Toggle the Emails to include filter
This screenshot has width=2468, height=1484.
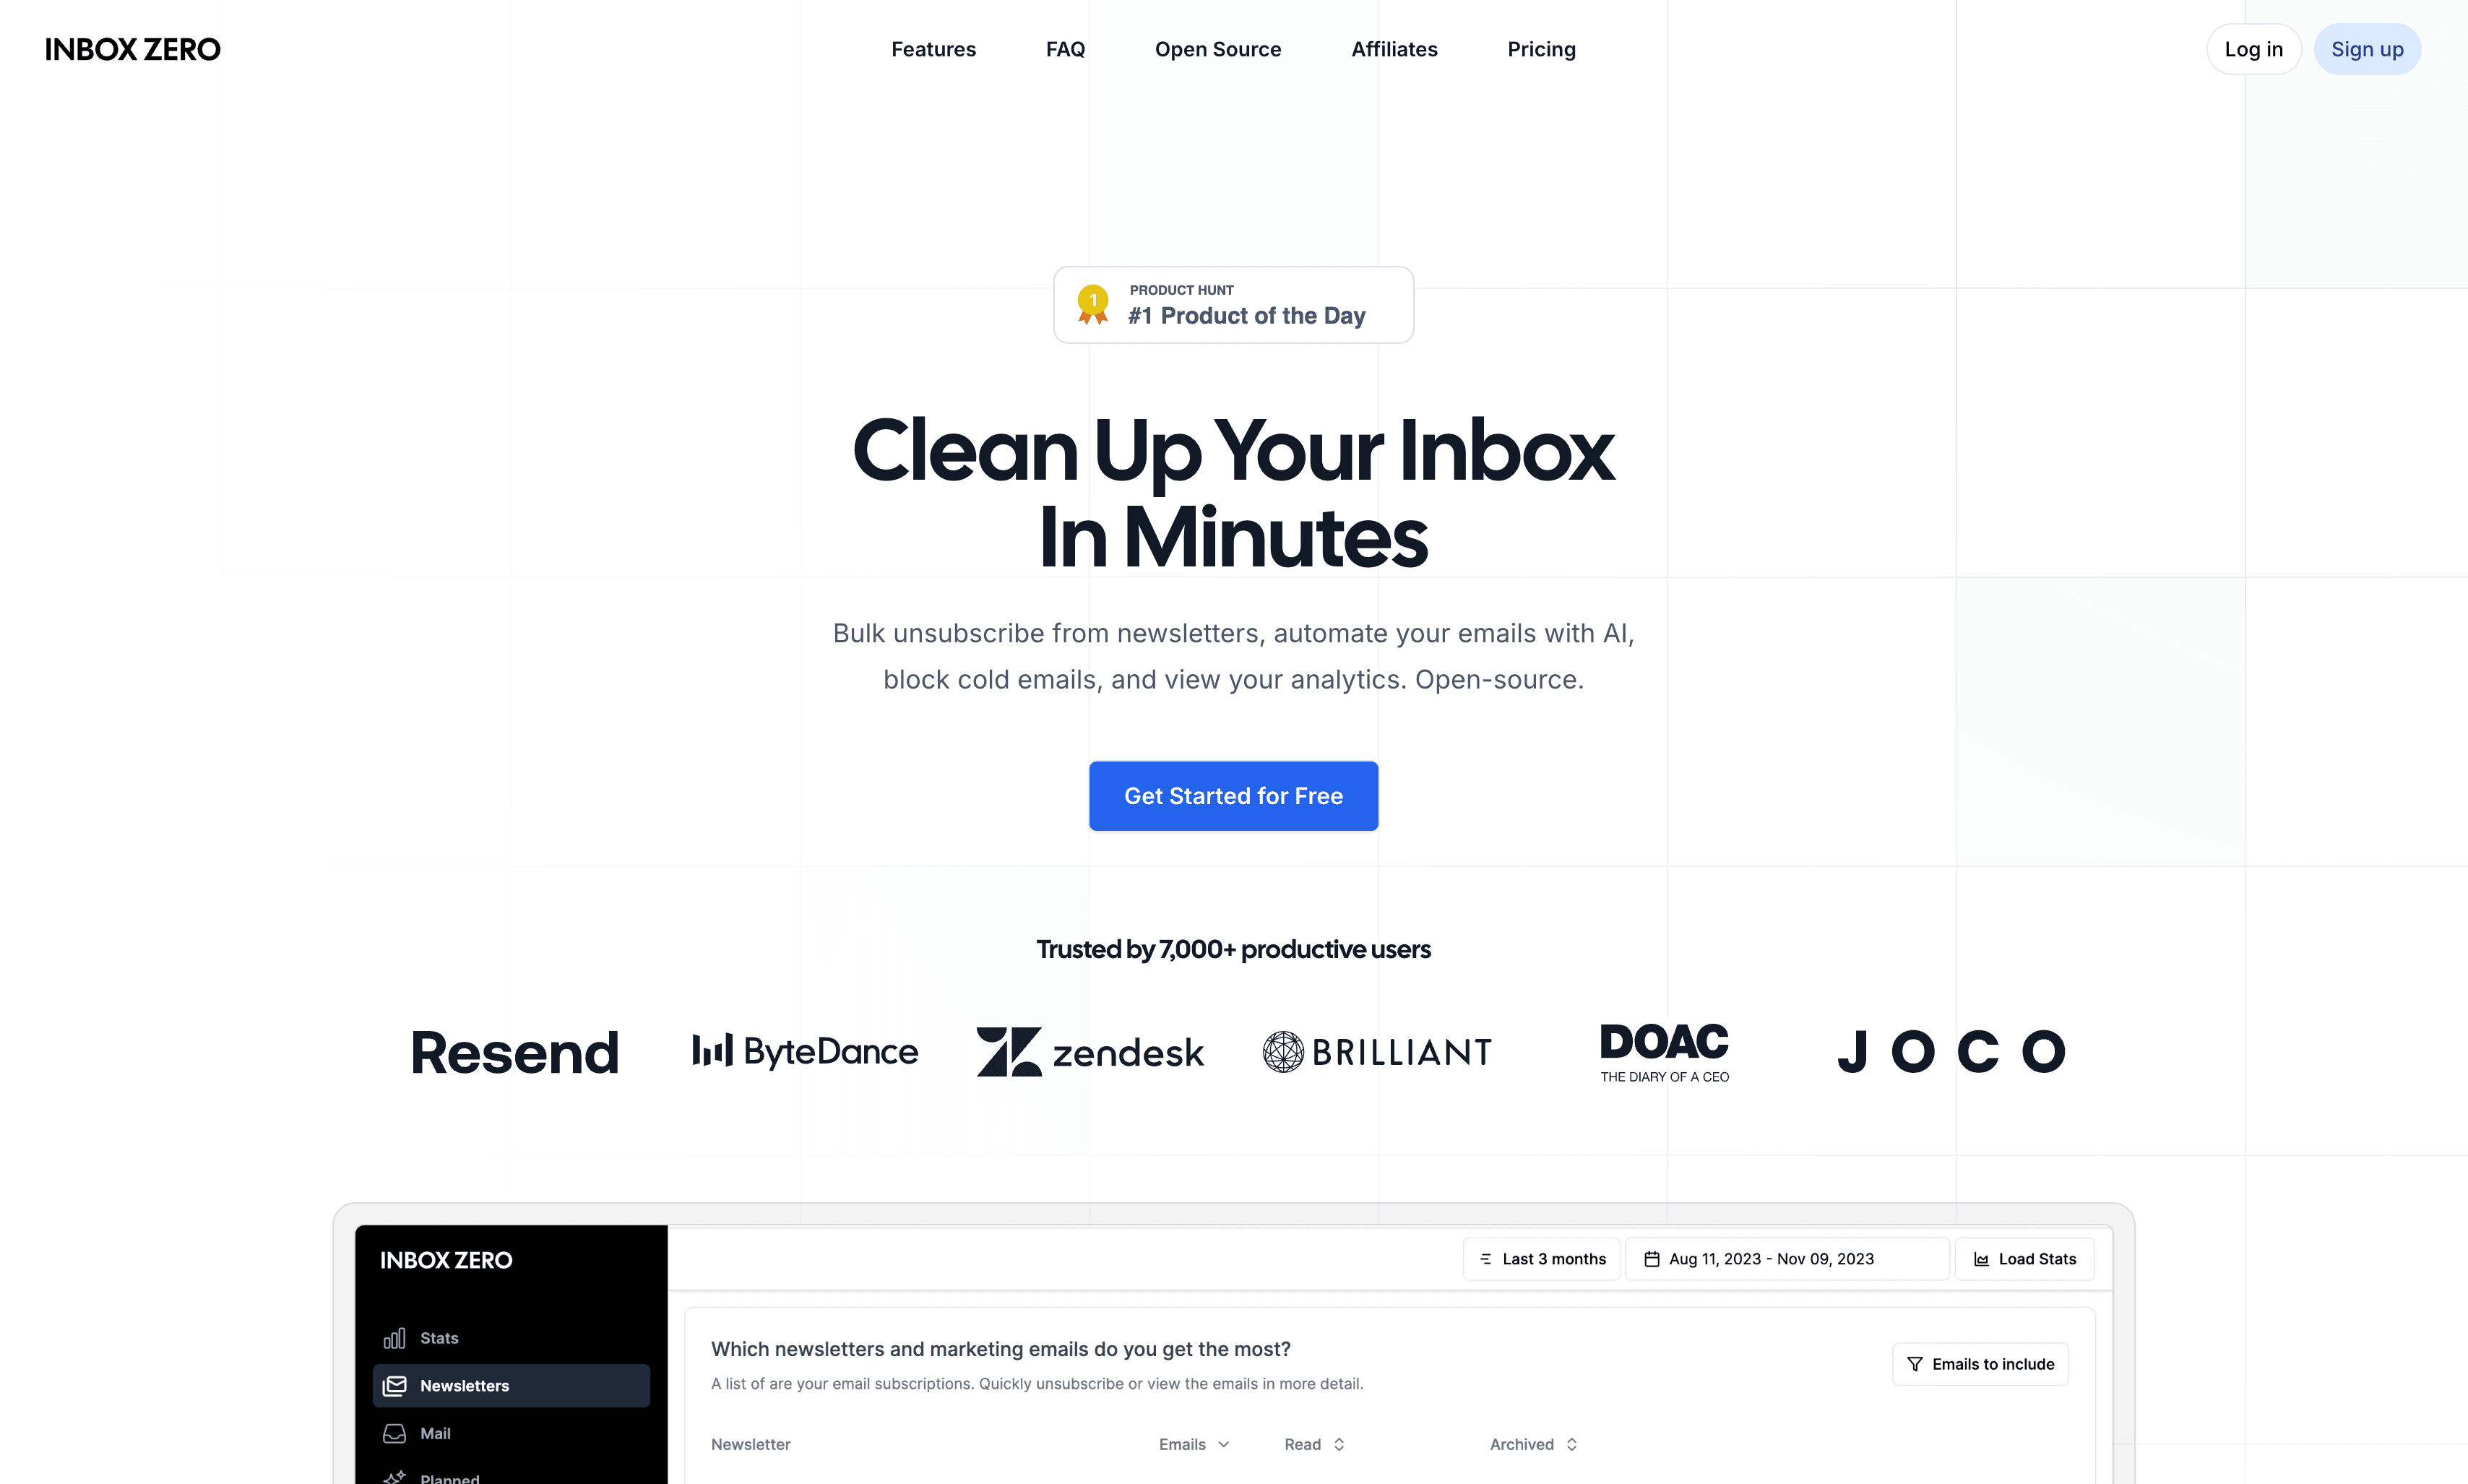pyautogui.click(x=1980, y=1363)
